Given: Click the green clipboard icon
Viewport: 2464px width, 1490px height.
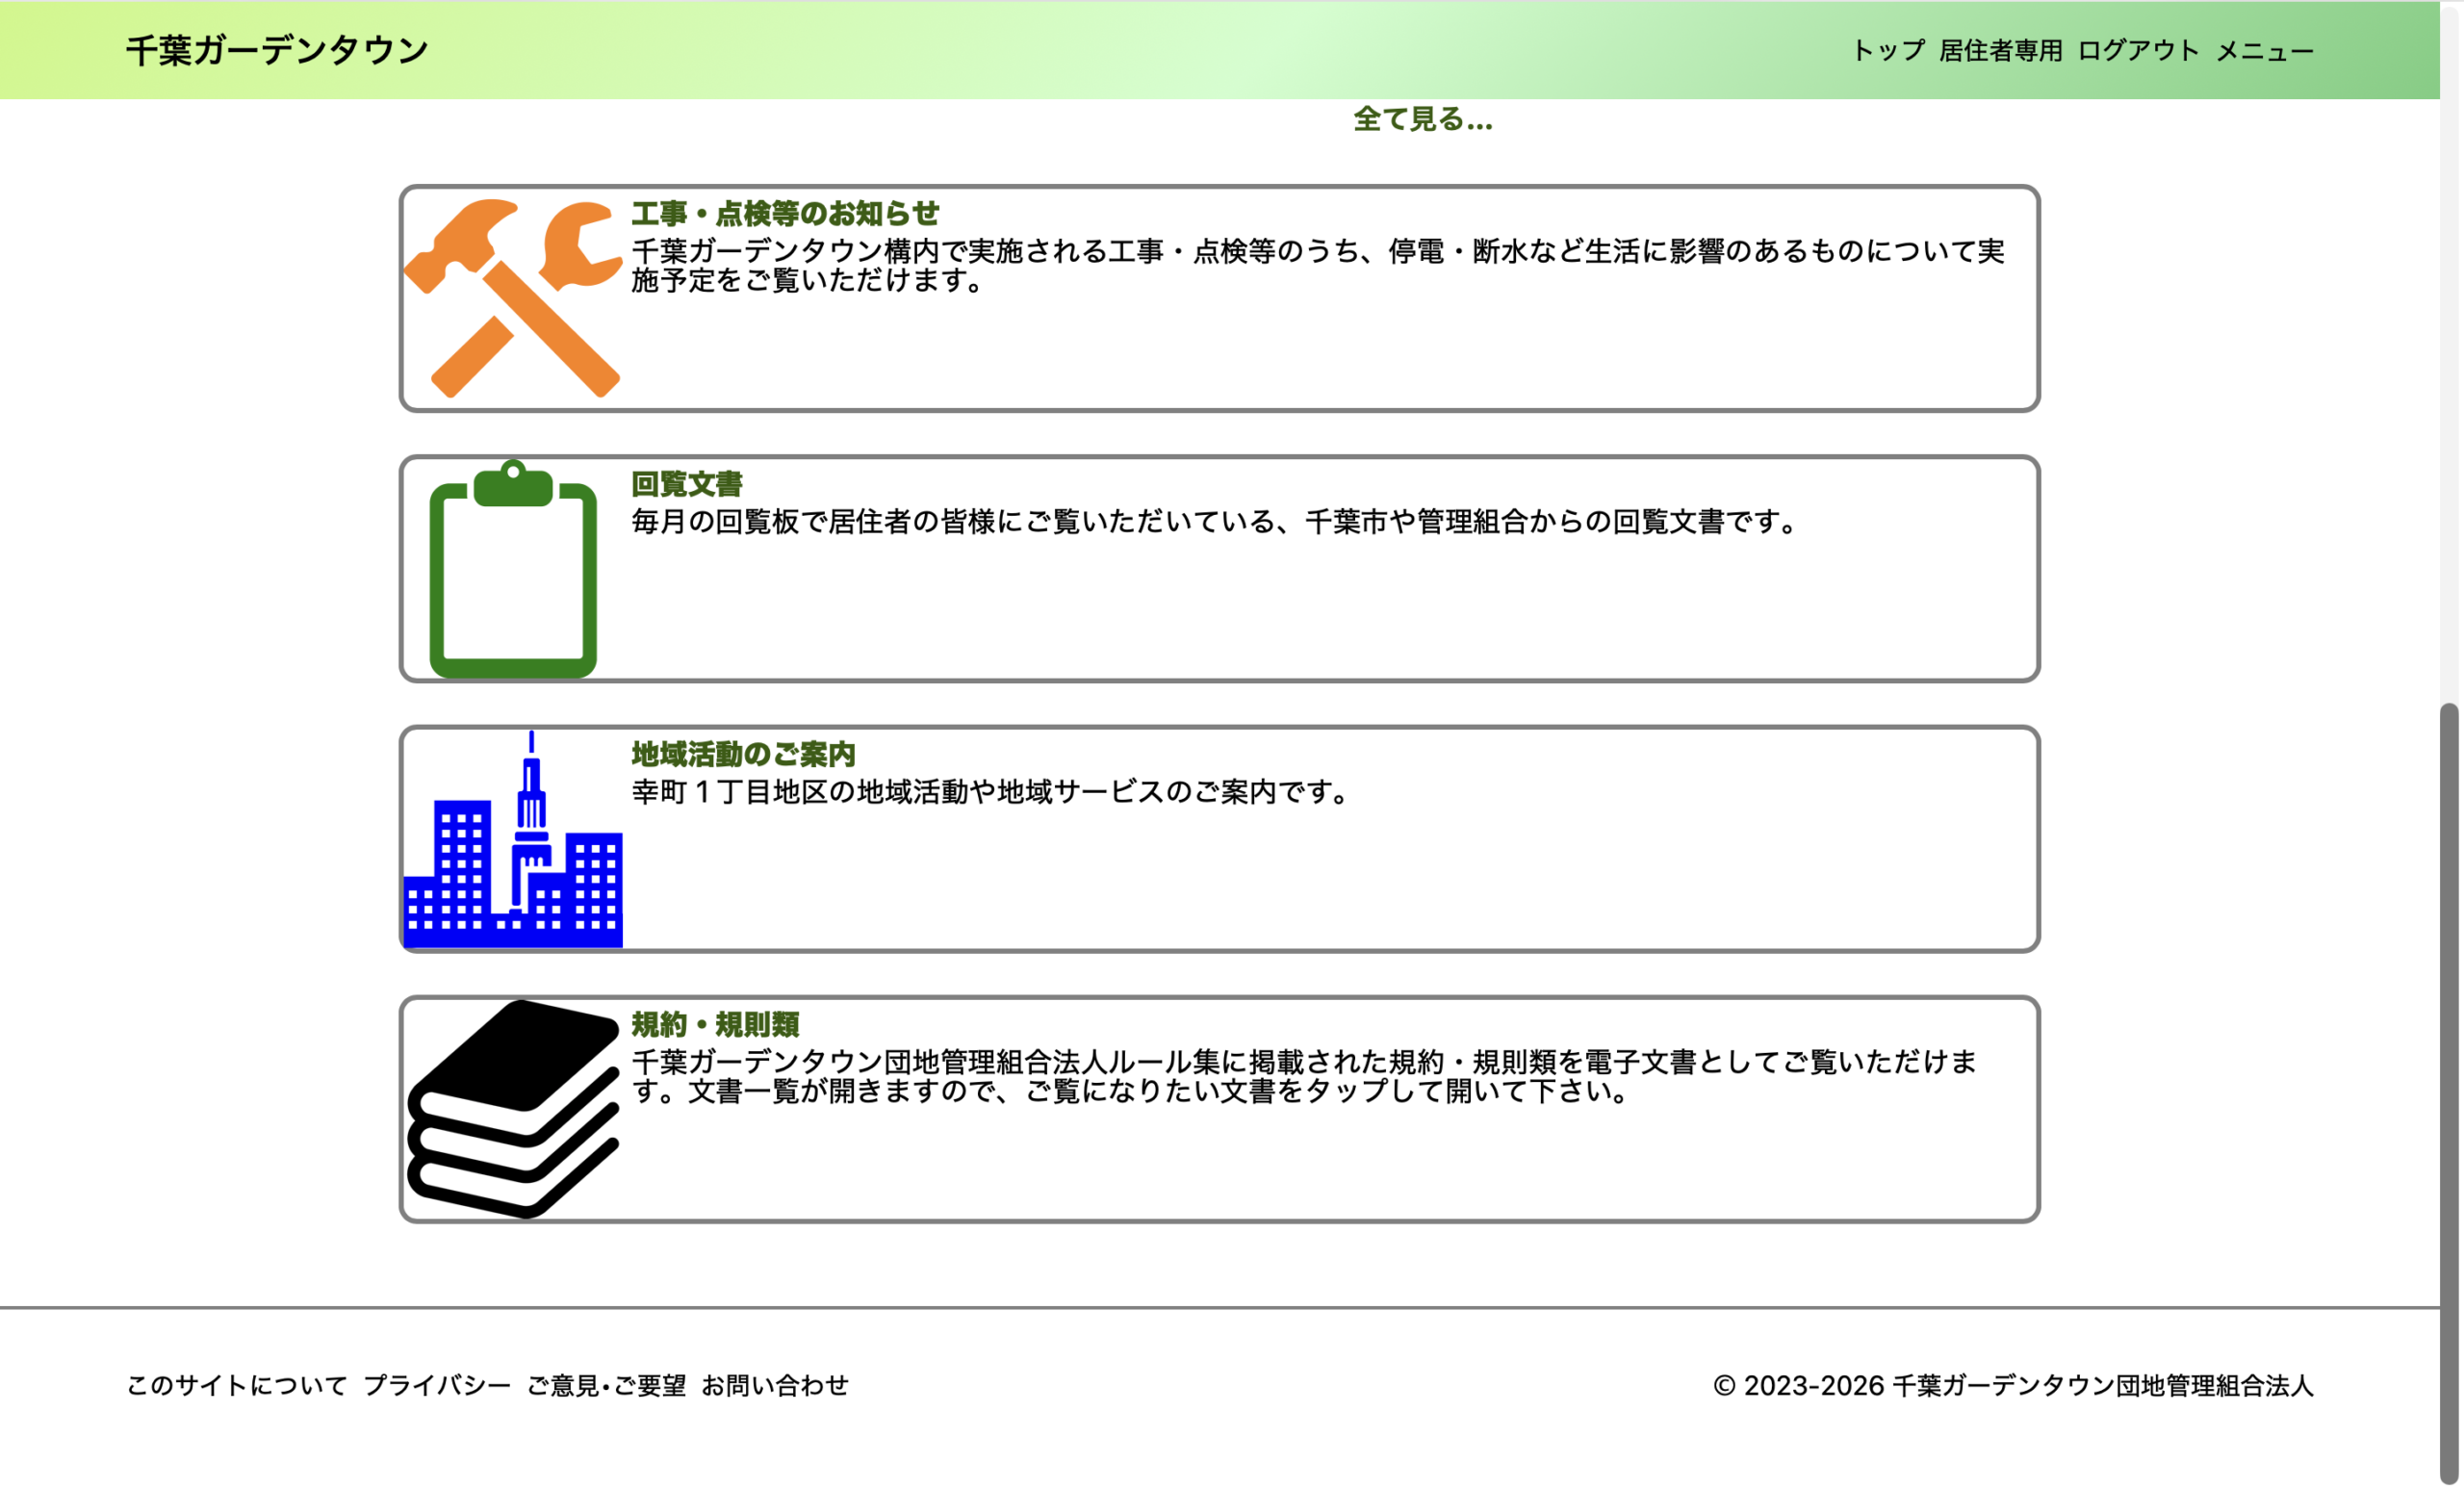Looking at the screenshot, I should (512, 570).
